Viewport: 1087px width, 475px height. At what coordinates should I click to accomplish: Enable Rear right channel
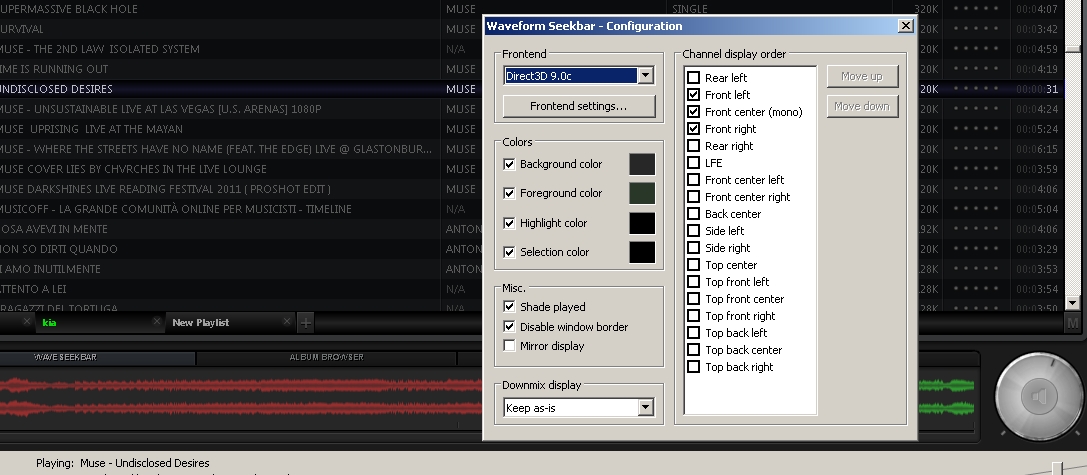[x=693, y=146]
